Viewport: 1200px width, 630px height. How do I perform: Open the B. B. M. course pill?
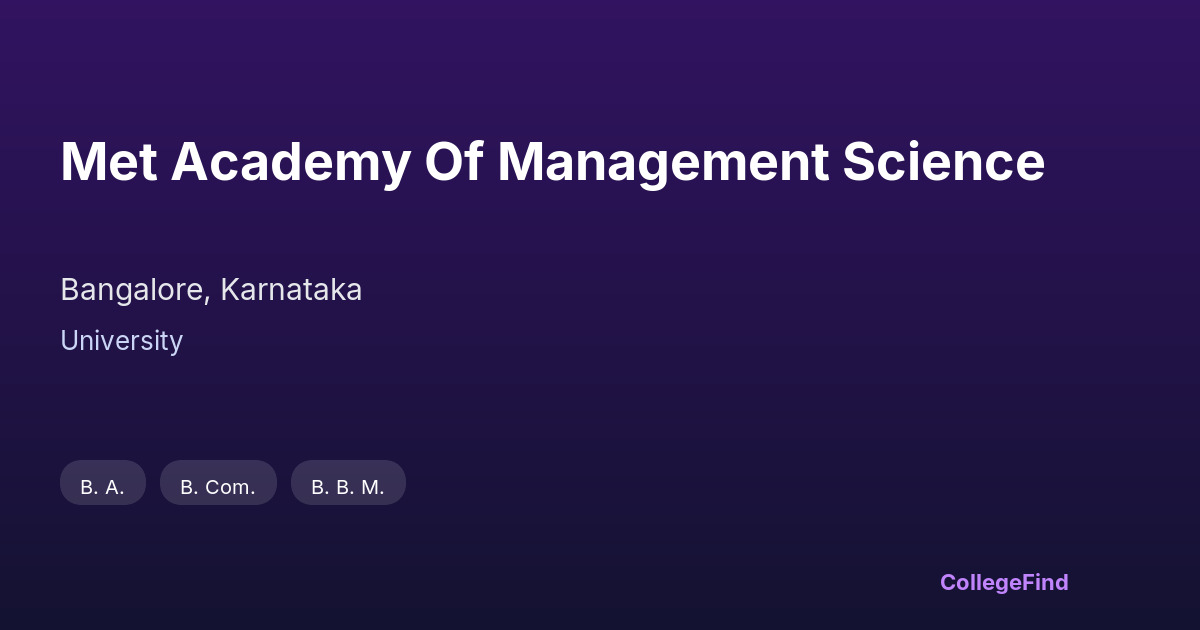(x=348, y=483)
